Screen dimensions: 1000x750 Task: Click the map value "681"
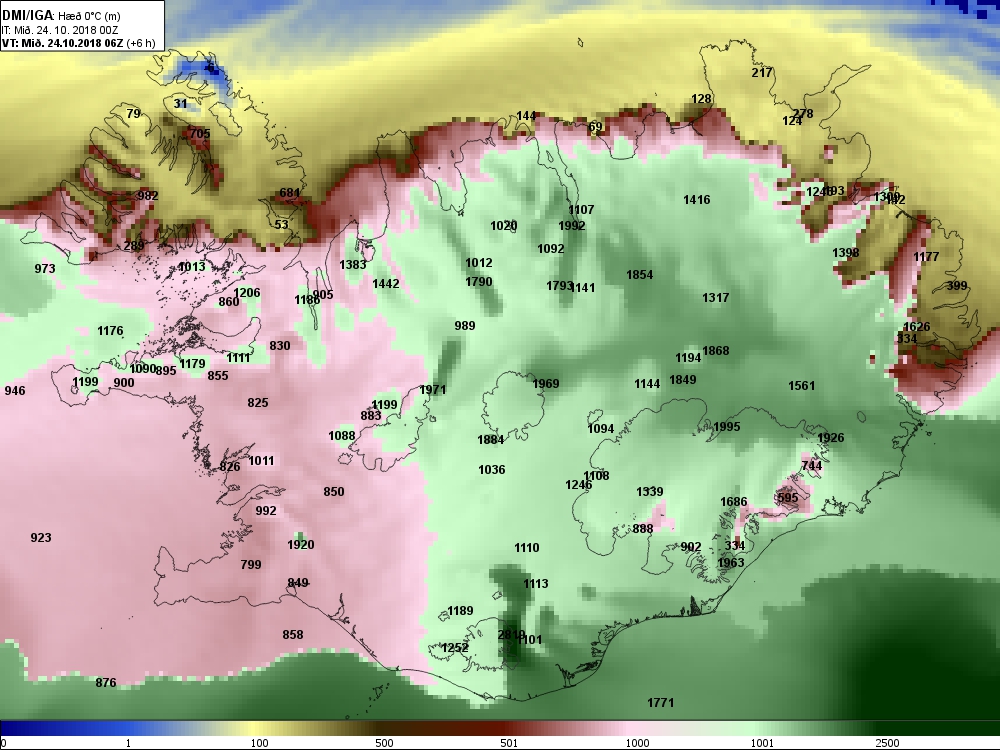(290, 193)
